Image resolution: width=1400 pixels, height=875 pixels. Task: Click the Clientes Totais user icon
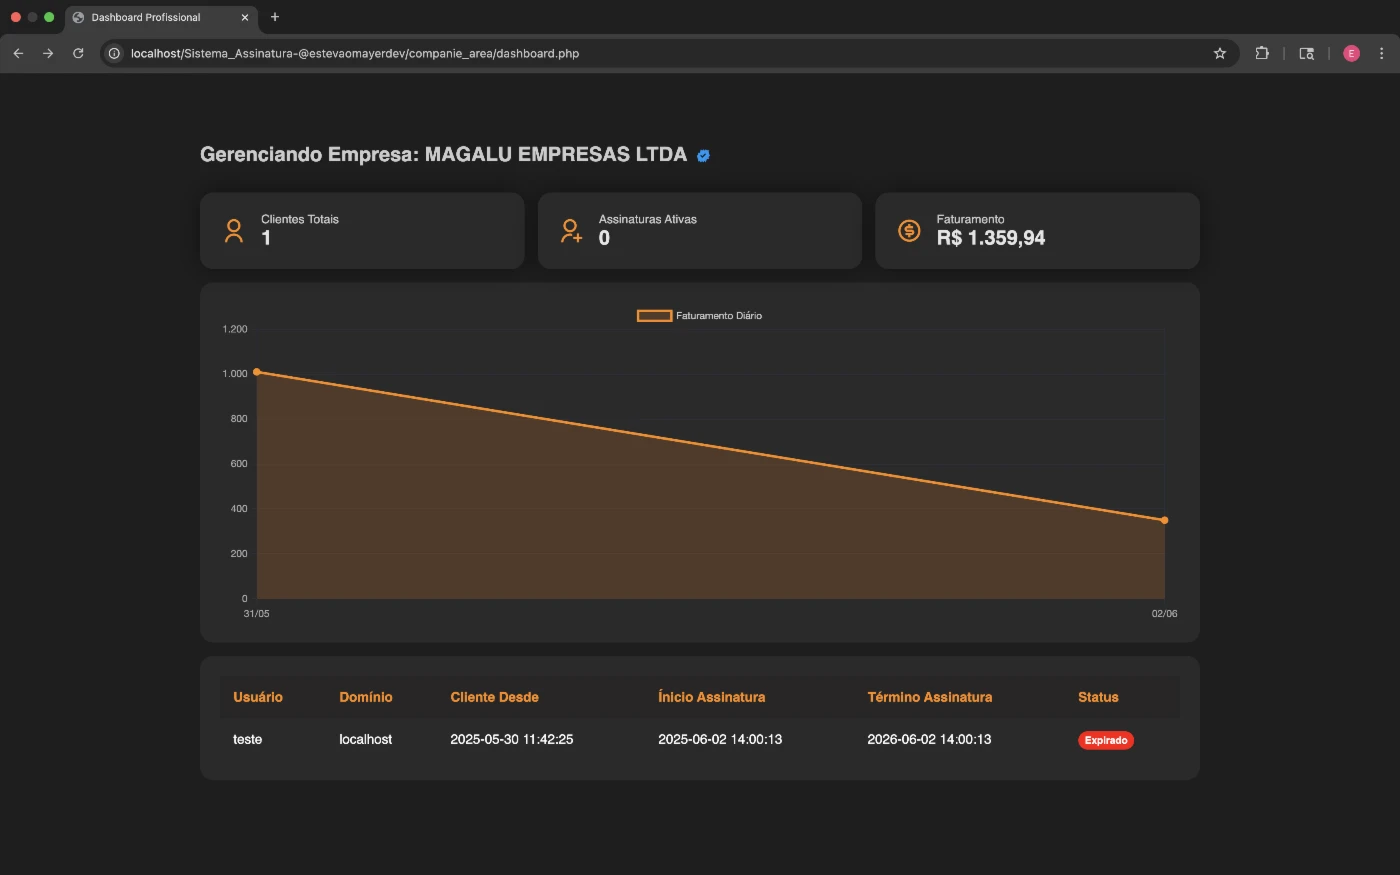click(x=234, y=231)
